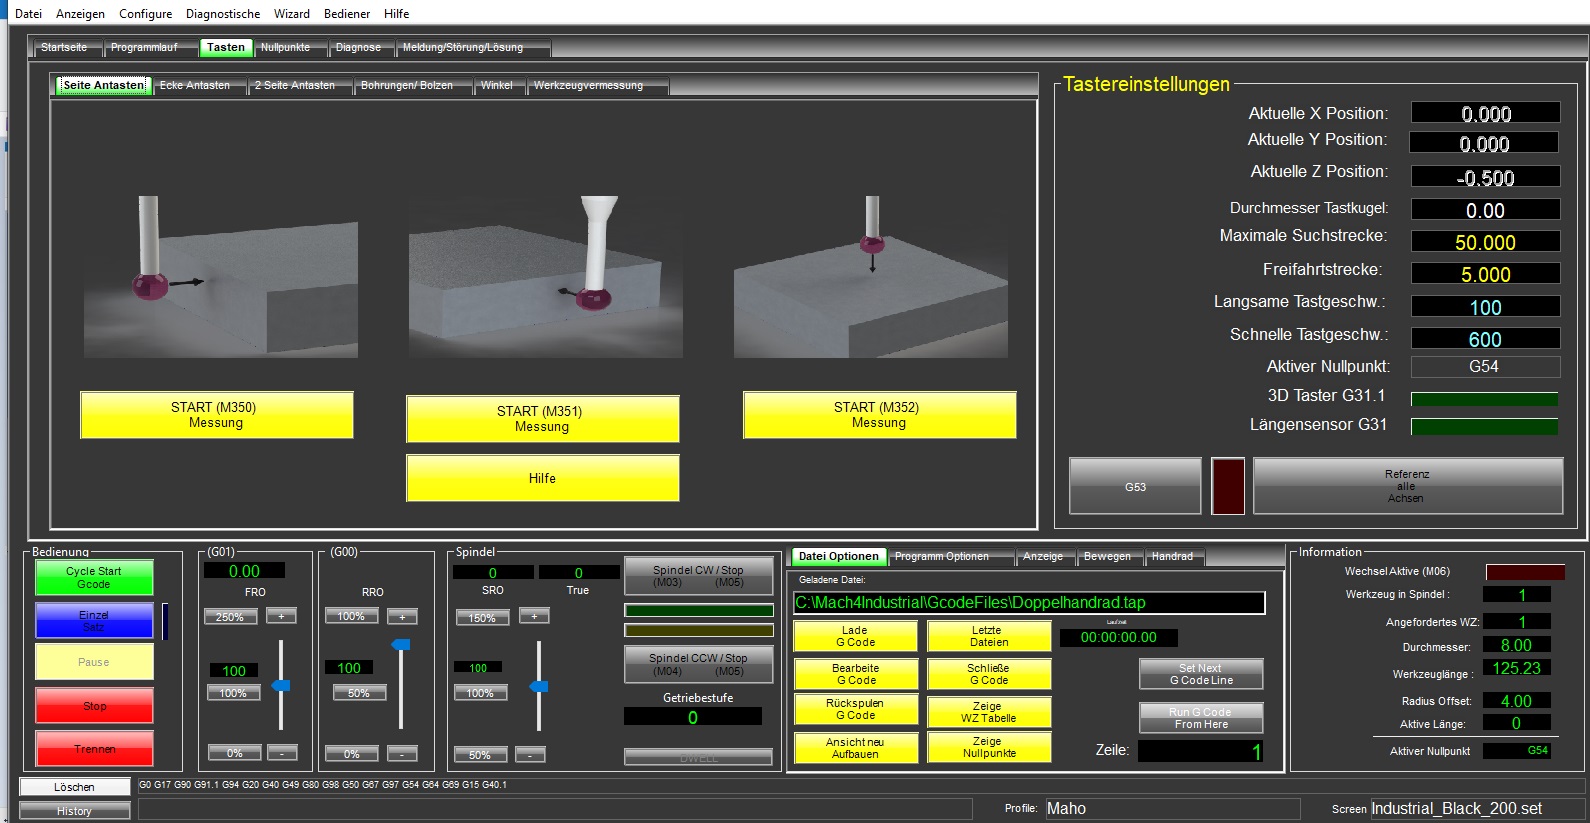Click the FRO feed override slider handle
The width and height of the screenshot is (1590, 823).
(x=281, y=686)
